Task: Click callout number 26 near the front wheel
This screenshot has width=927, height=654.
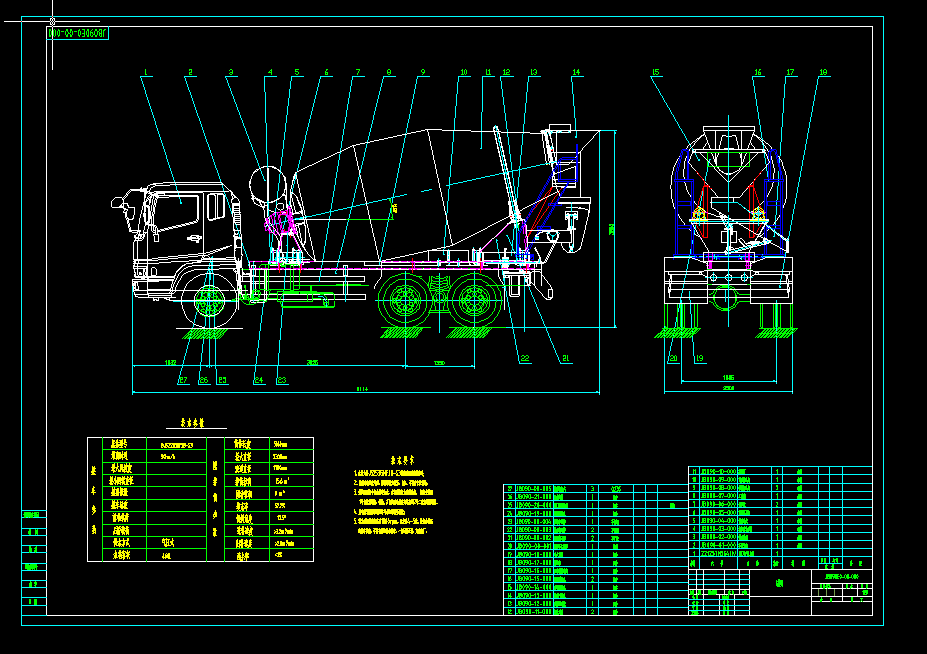Action: coord(203,380)
